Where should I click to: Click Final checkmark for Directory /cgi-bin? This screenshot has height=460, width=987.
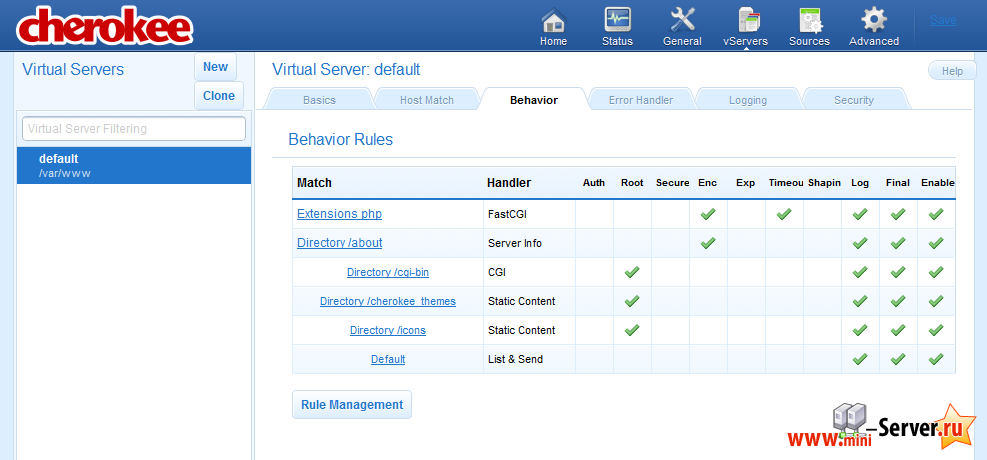tap(898, 272)
